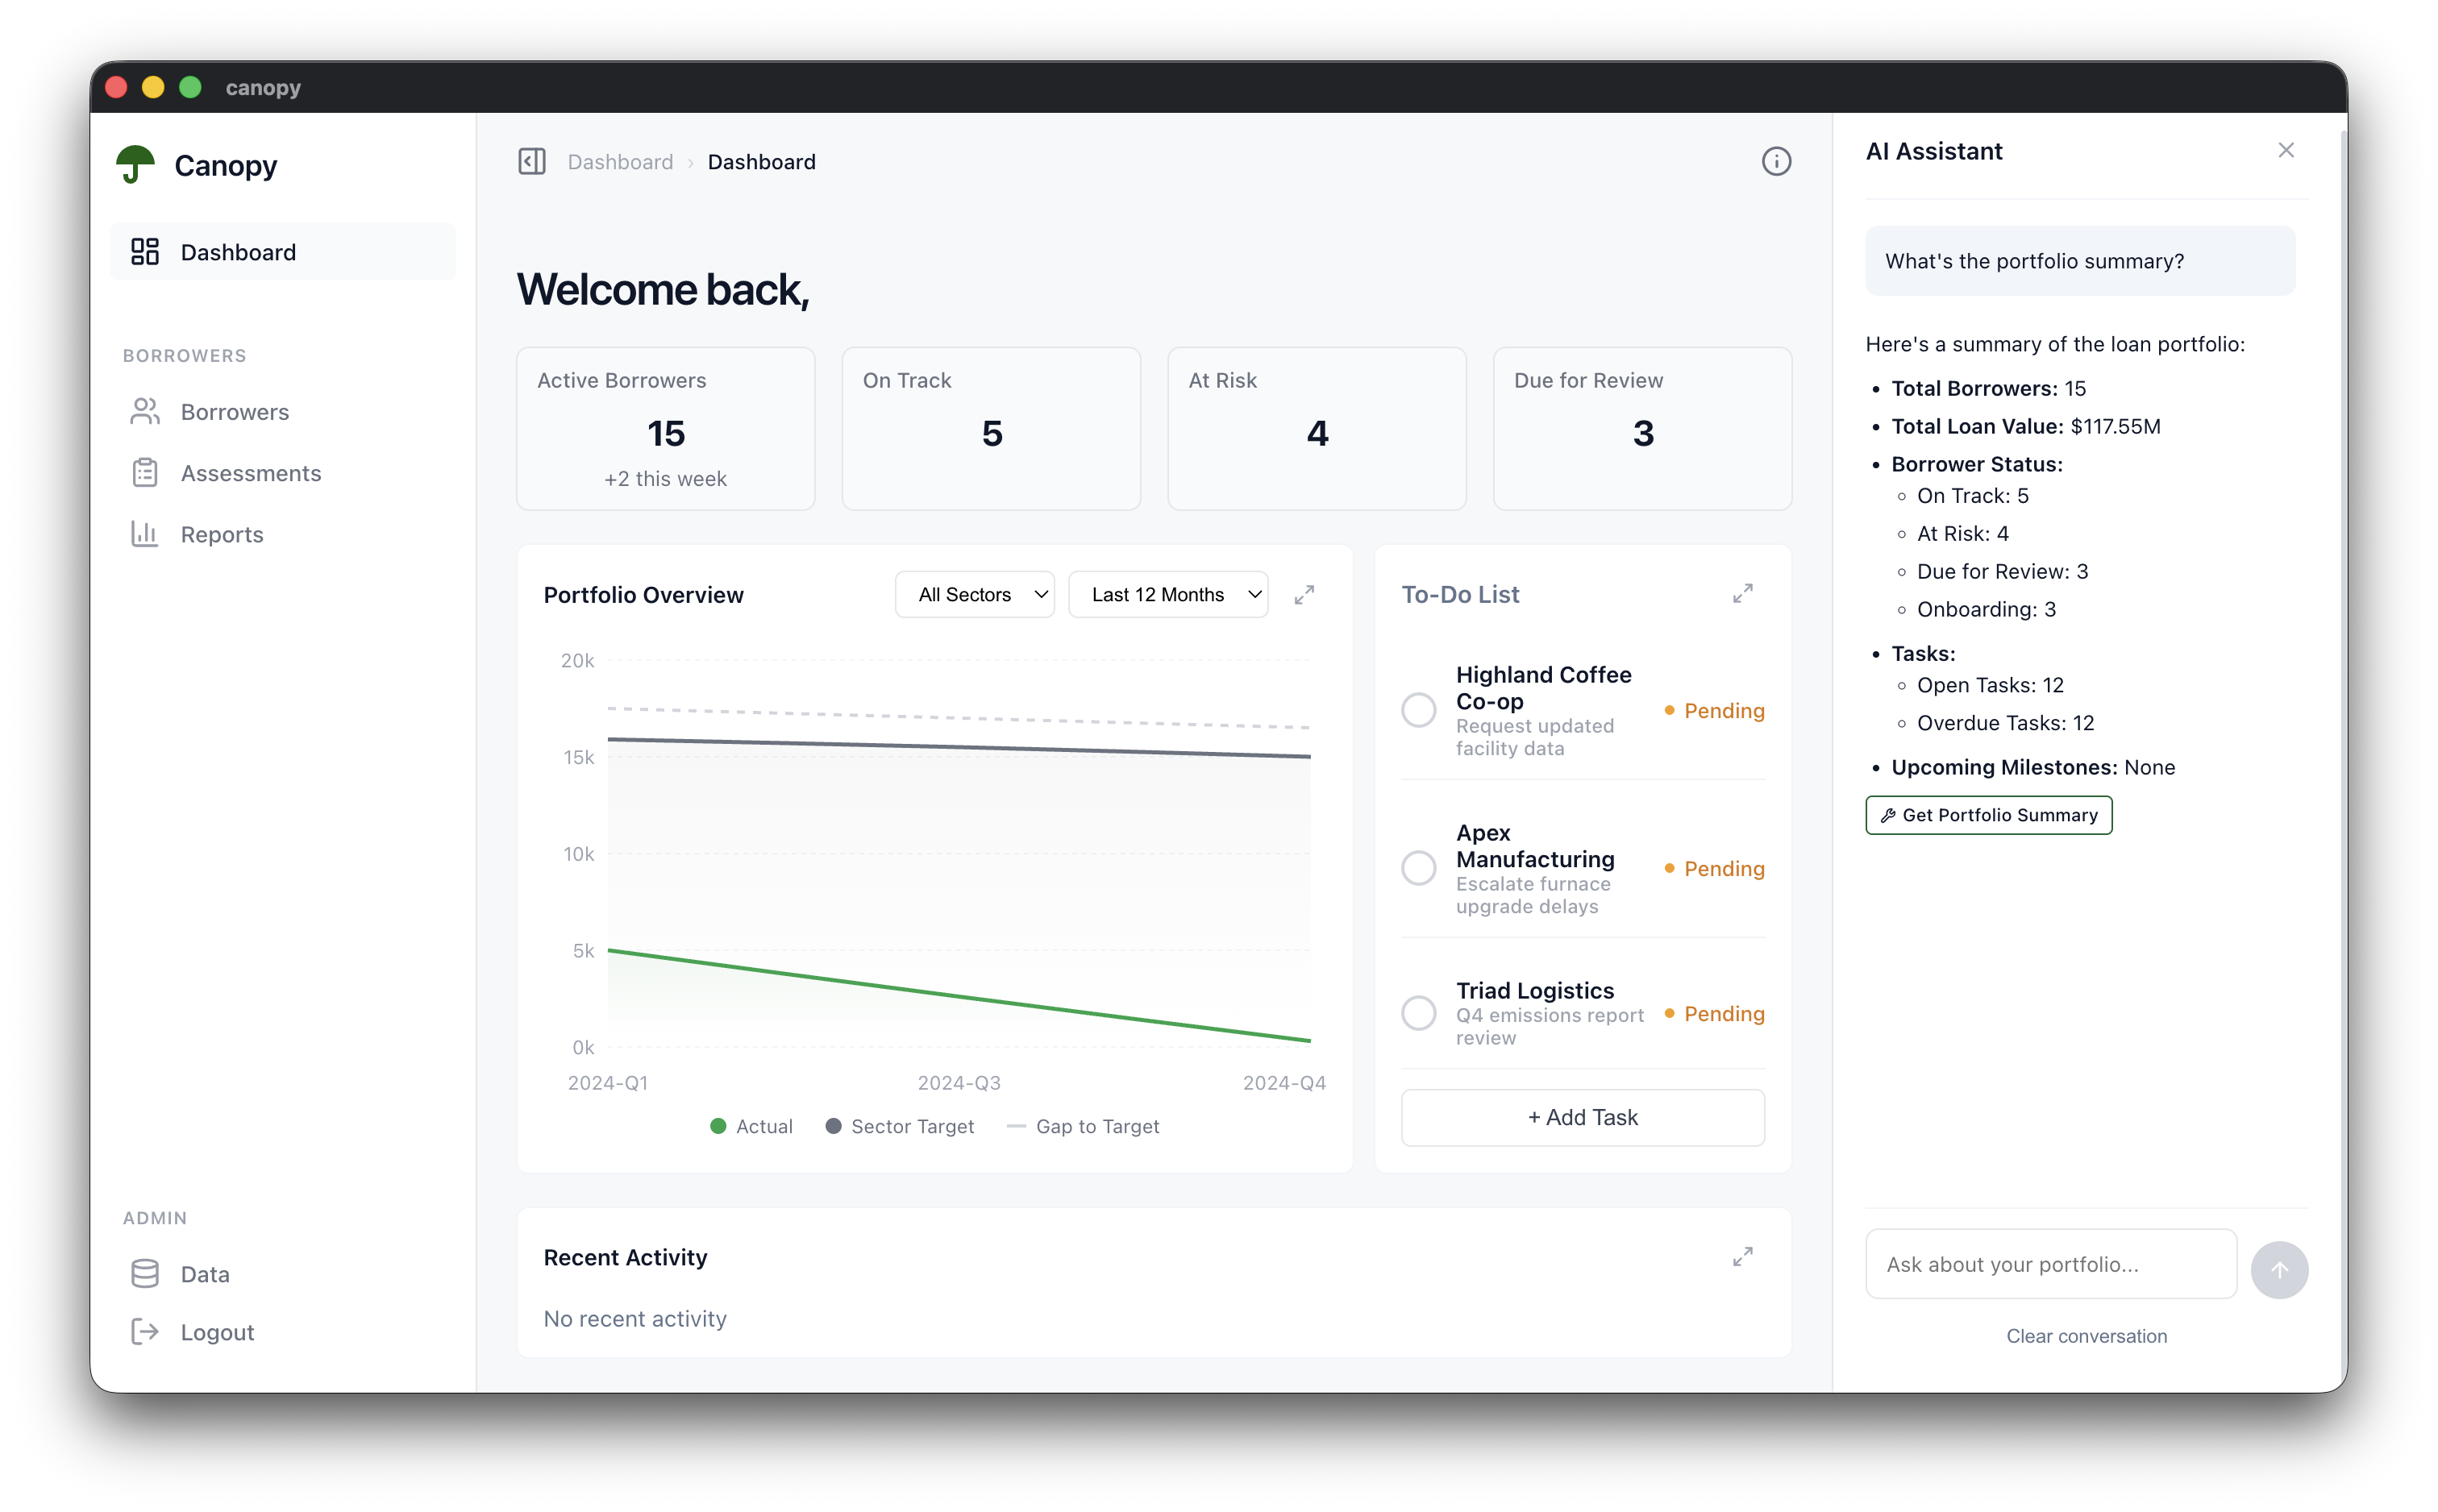Open the All Sectors dropdown
This screenshot has width=2438, height=1512.
974,595
